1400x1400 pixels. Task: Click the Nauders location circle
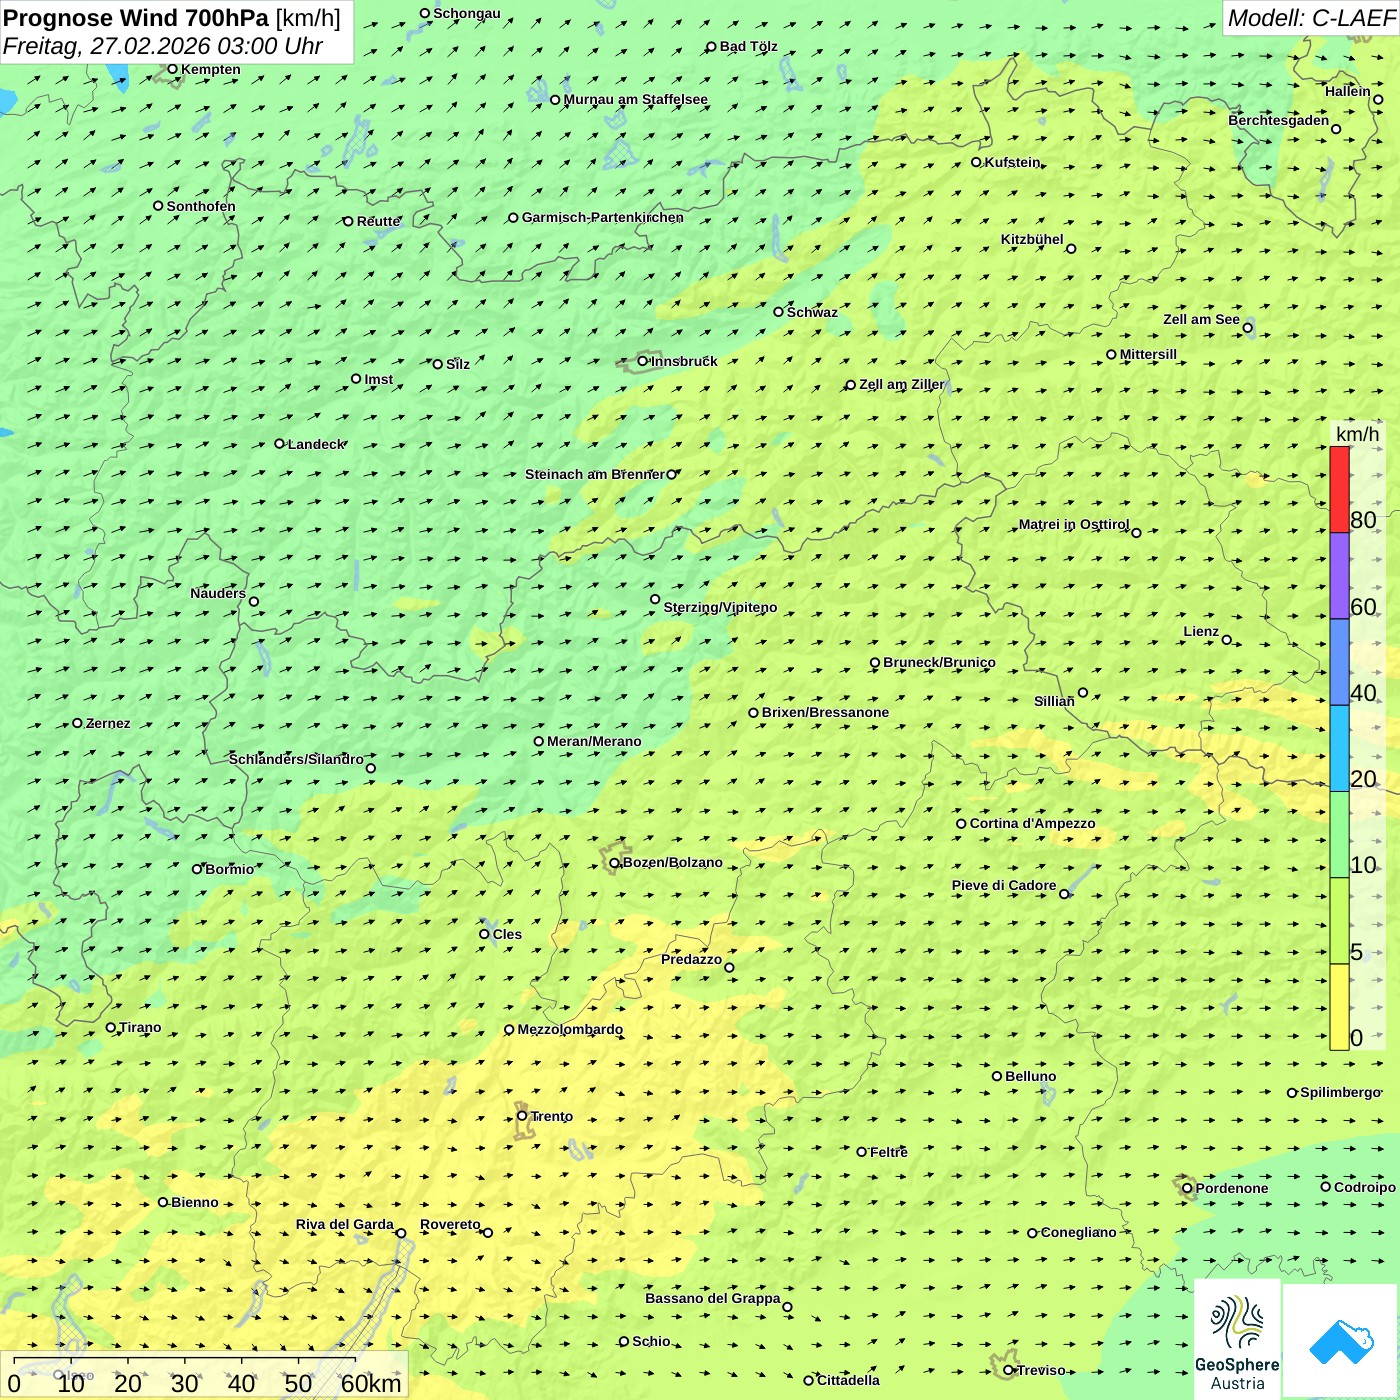(x=254, y=601)
